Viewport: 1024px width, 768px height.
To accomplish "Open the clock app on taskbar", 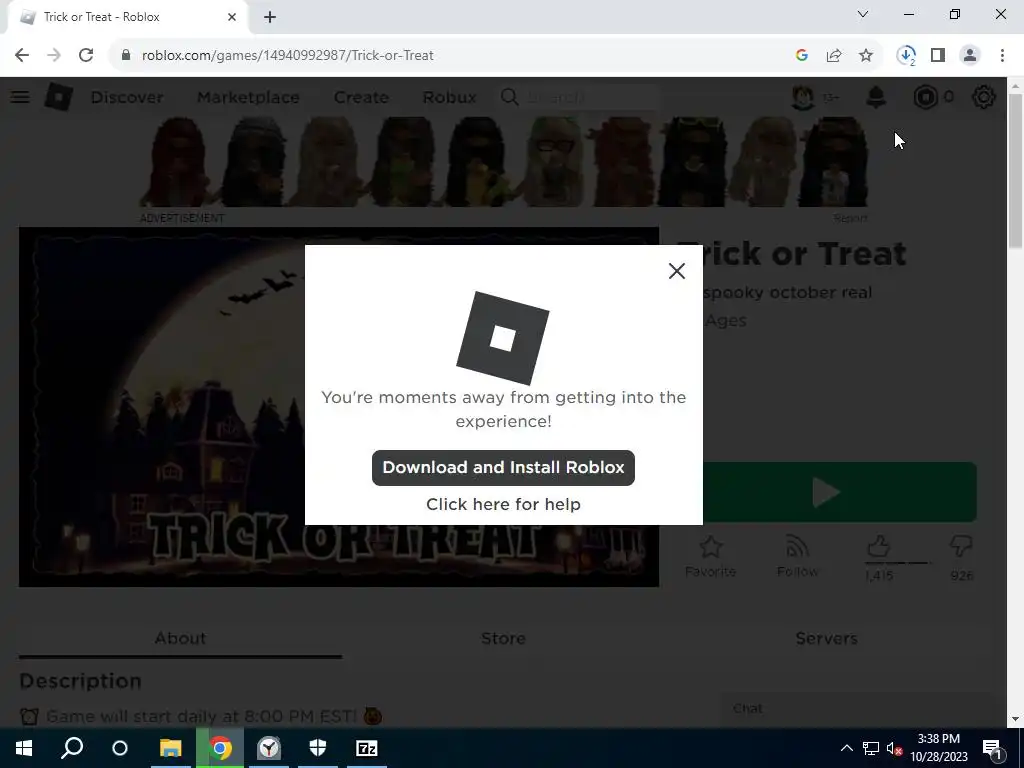I will pos(268,748).
